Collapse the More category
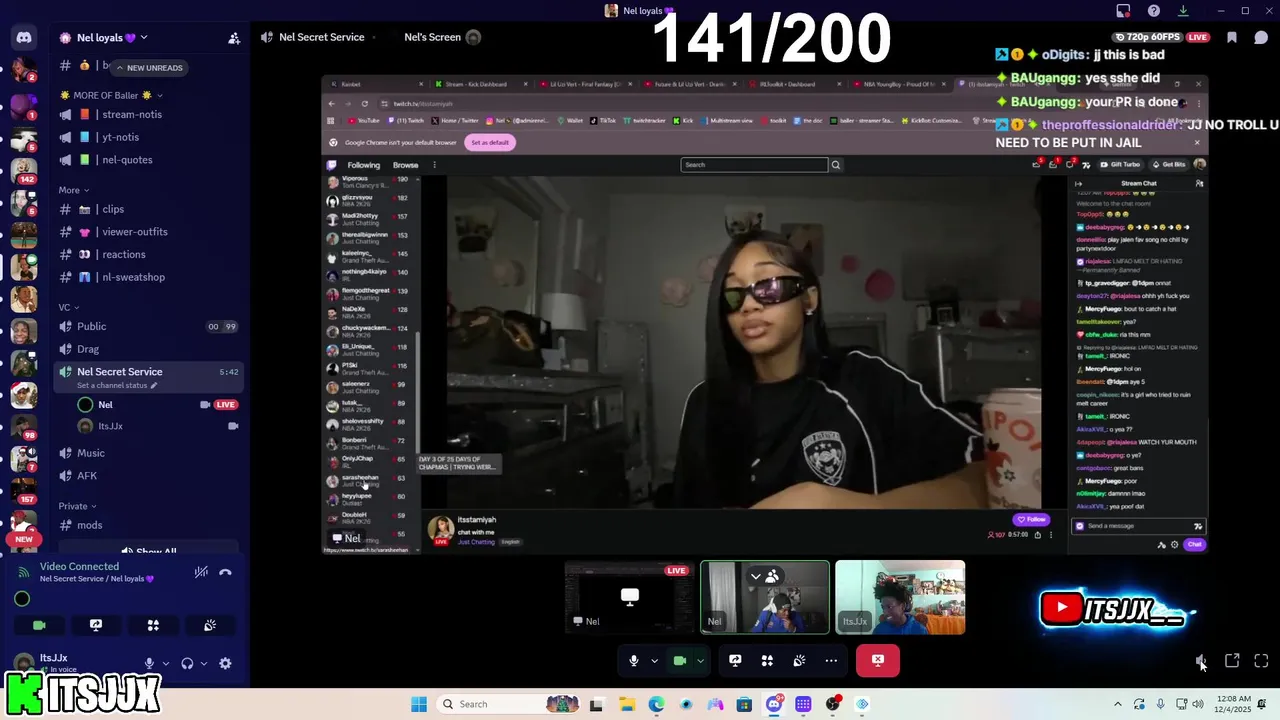This screenshot has height=720, width=1280. (x=74, y=190)
